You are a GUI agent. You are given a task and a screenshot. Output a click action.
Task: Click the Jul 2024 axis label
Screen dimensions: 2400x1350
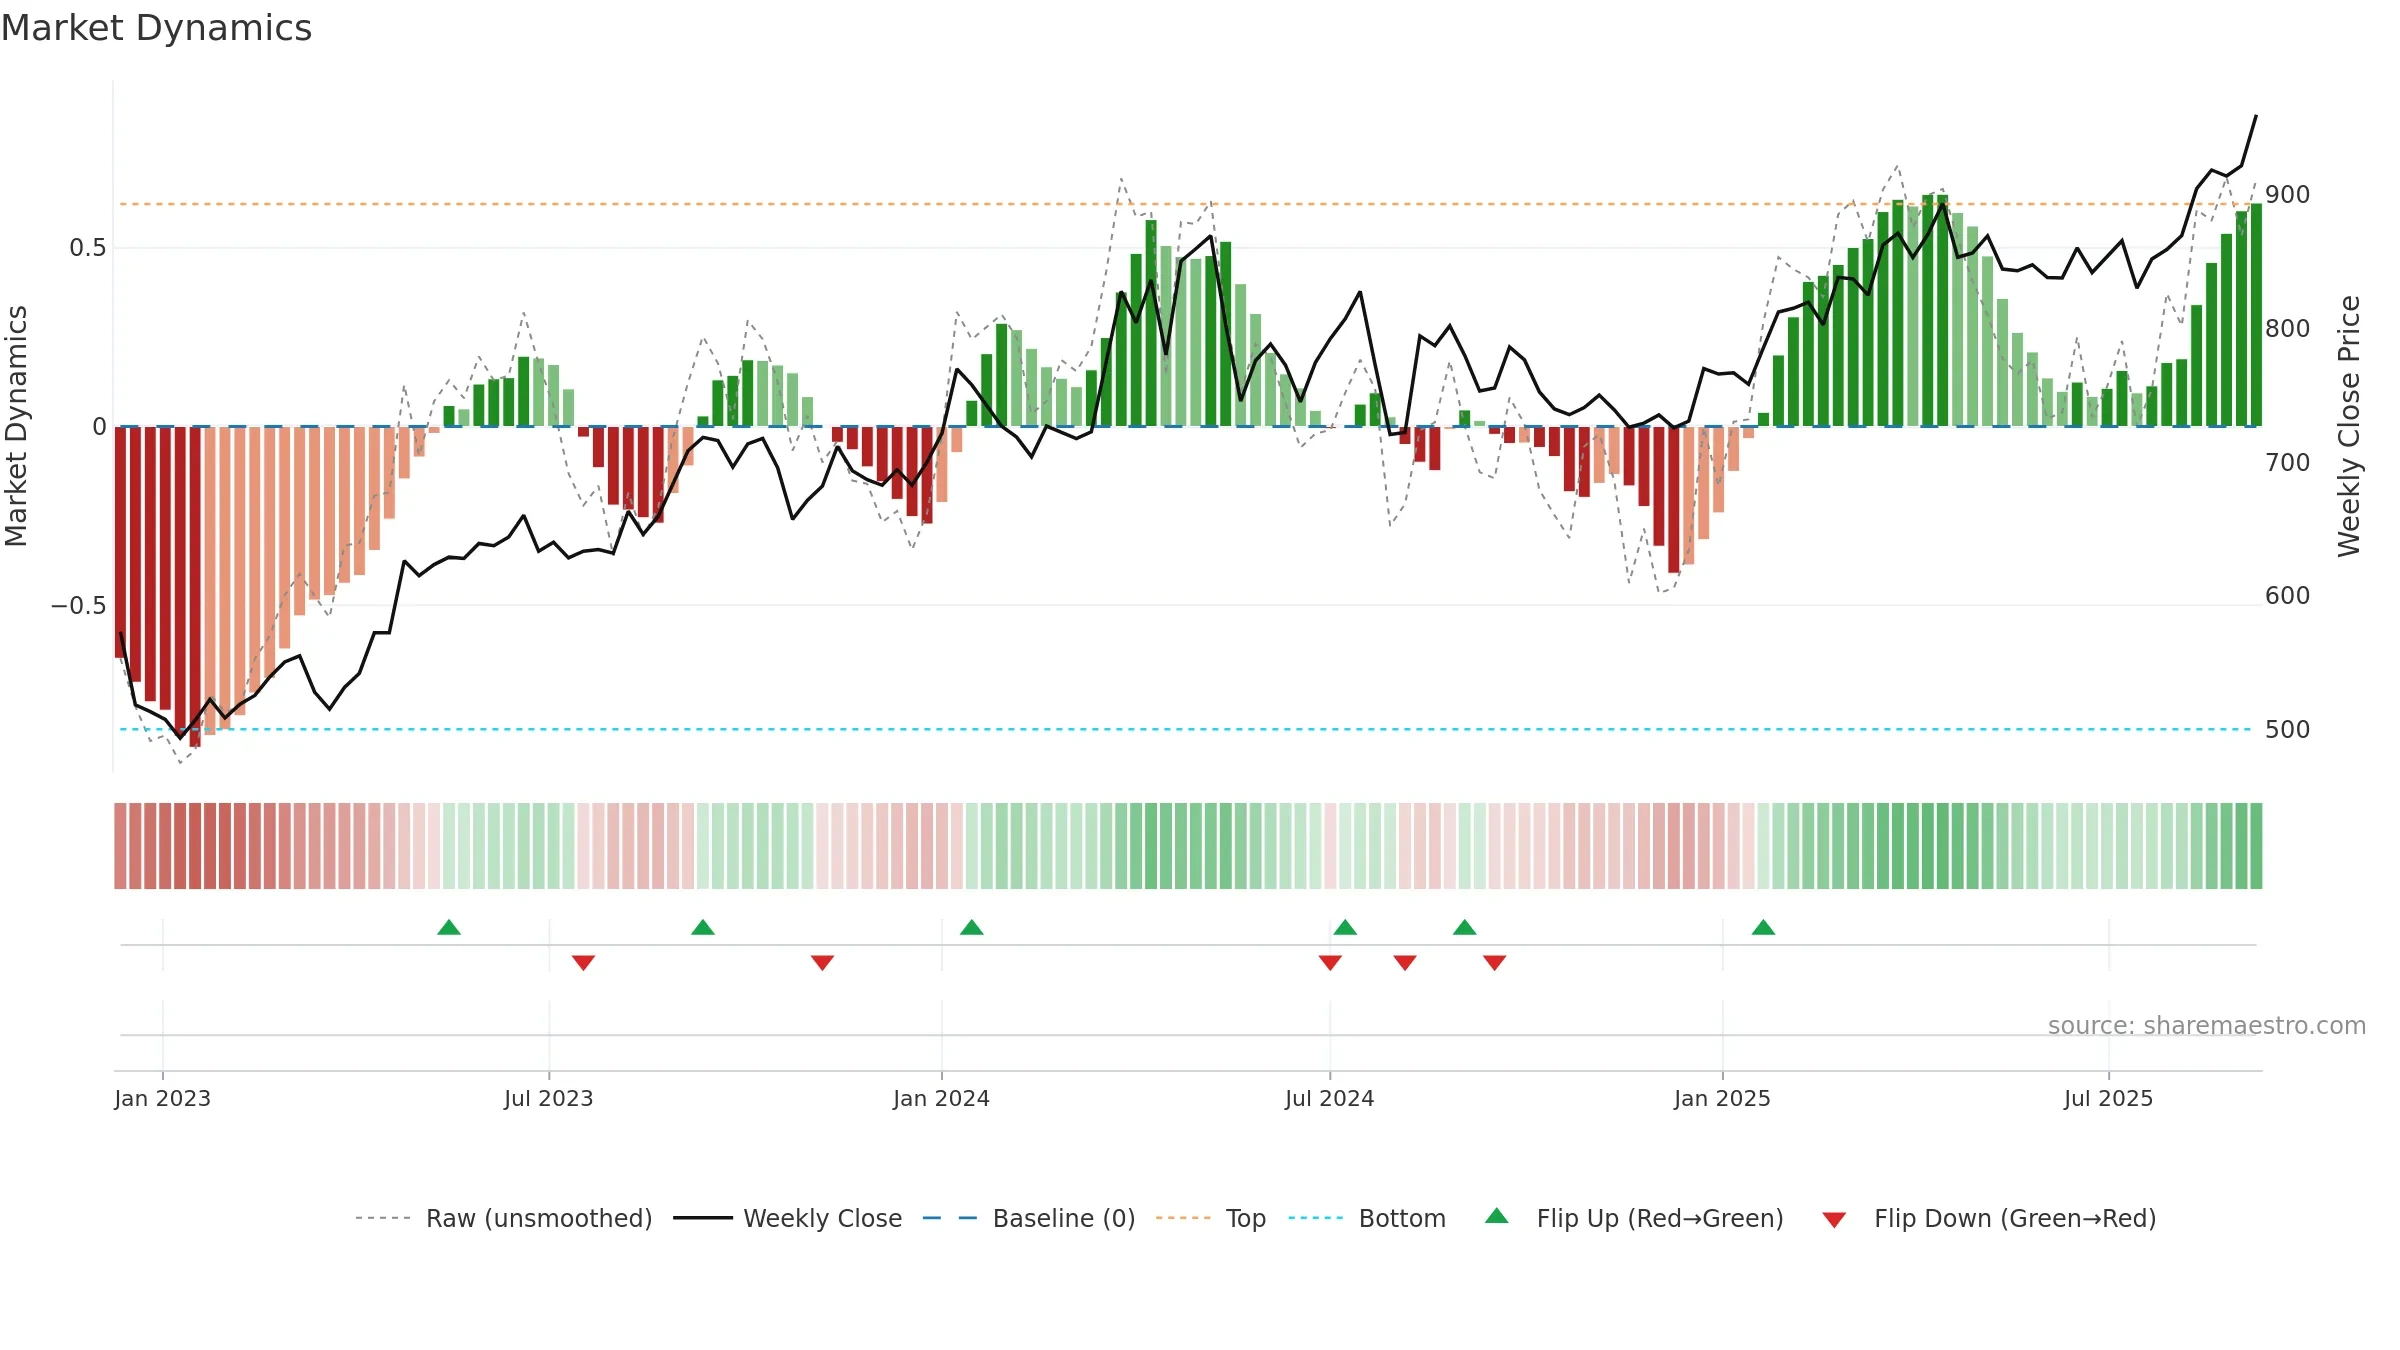pyautogui.click(x=1330, y=1098)
